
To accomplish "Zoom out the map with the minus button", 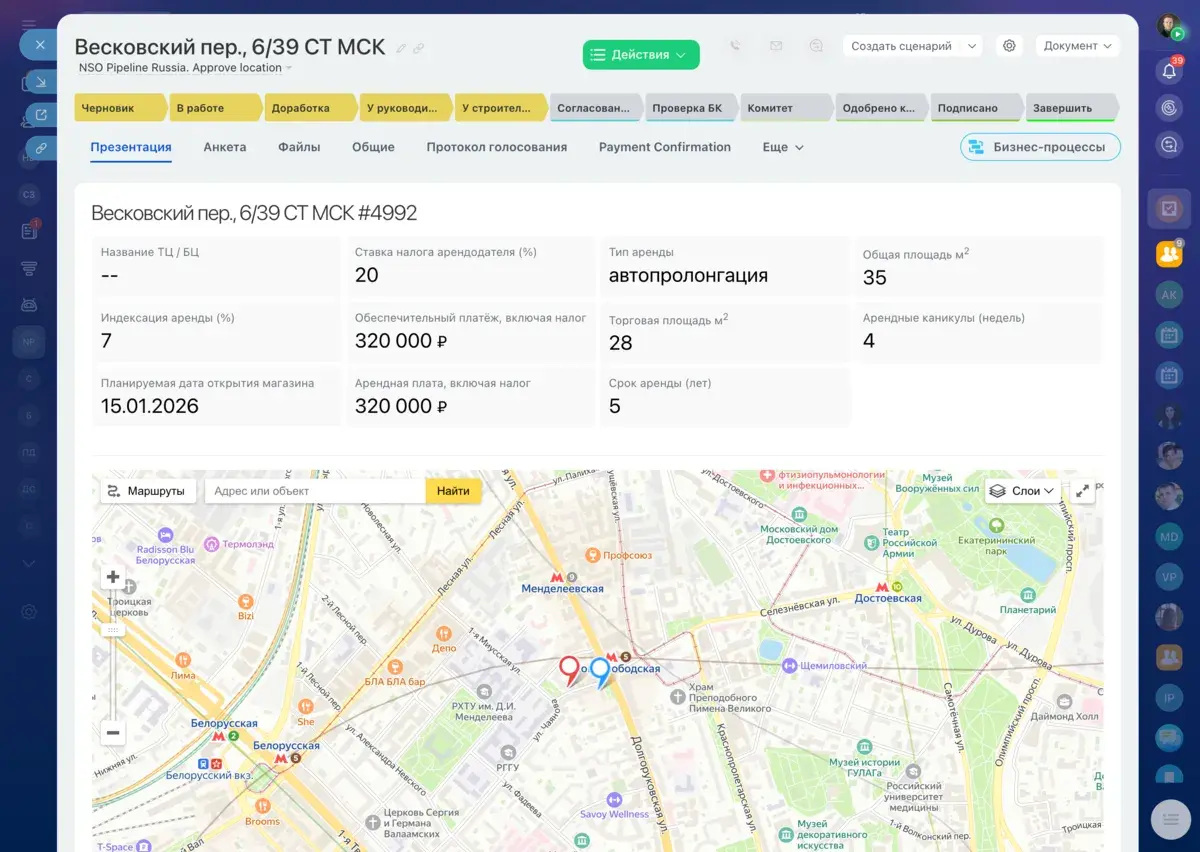I will coord(113,733).
